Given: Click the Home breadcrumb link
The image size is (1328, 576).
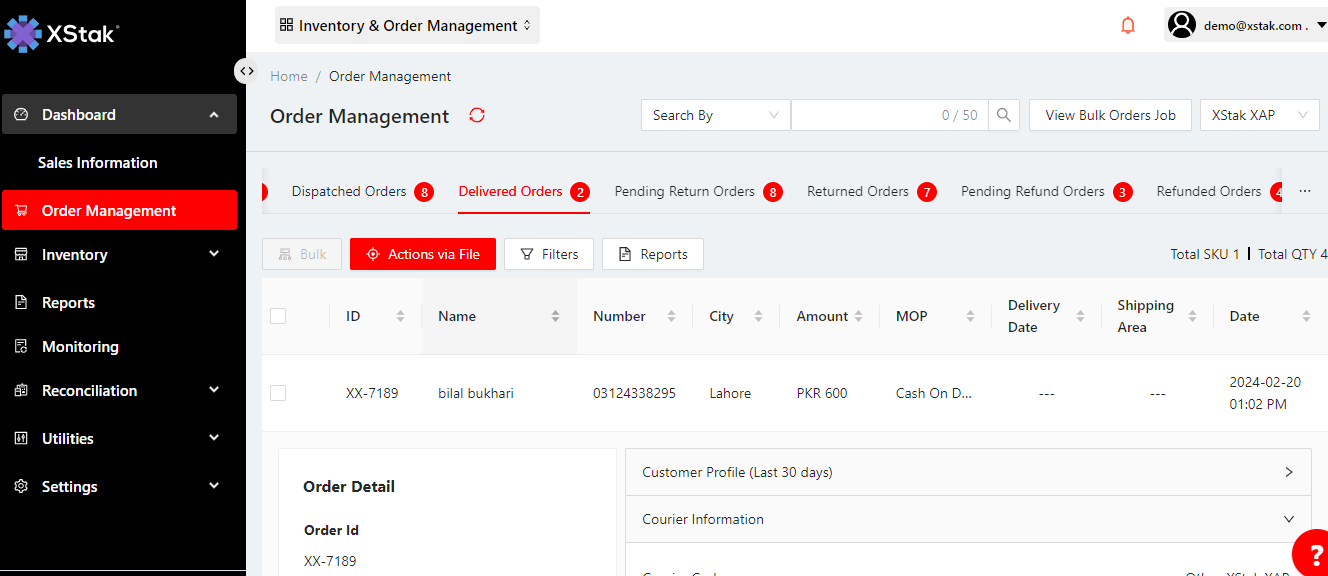Looking at the screenshot, I should coord(289,76).
